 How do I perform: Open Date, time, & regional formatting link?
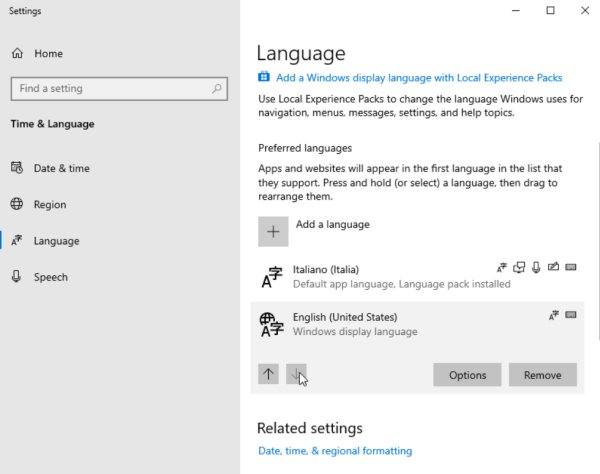335,451
